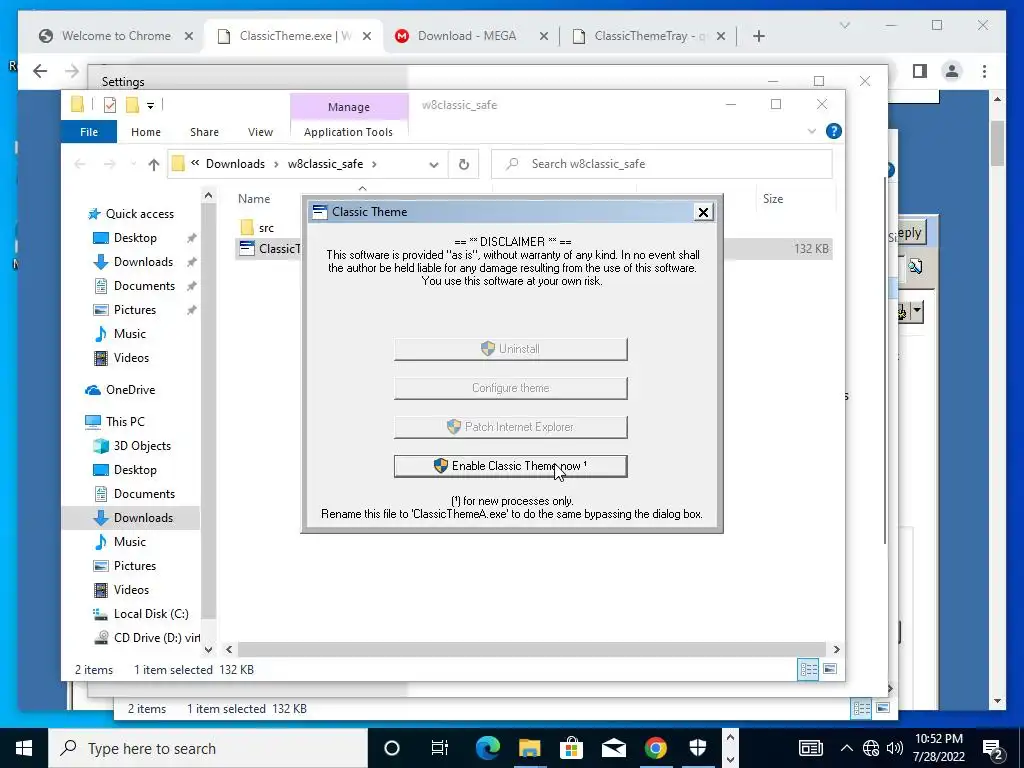Sort files by Name column header

coord(254,199)
